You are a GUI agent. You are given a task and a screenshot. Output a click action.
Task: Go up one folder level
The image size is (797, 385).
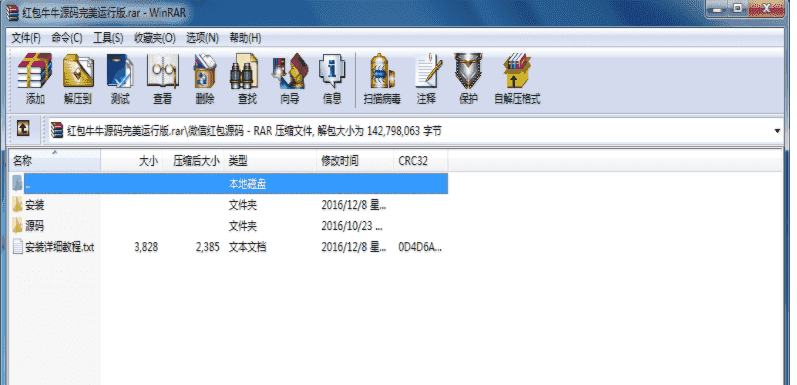coord(22,129)
